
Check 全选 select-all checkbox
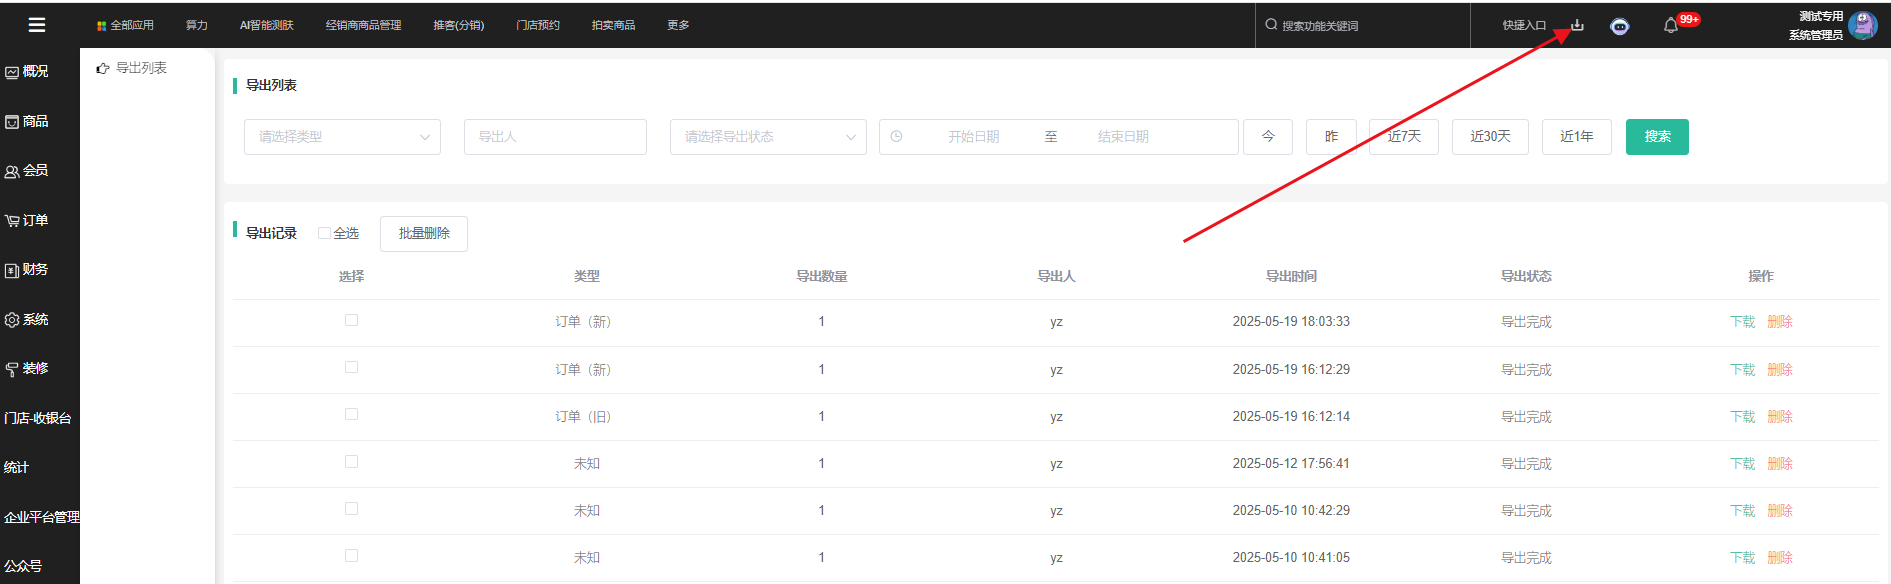324,233
